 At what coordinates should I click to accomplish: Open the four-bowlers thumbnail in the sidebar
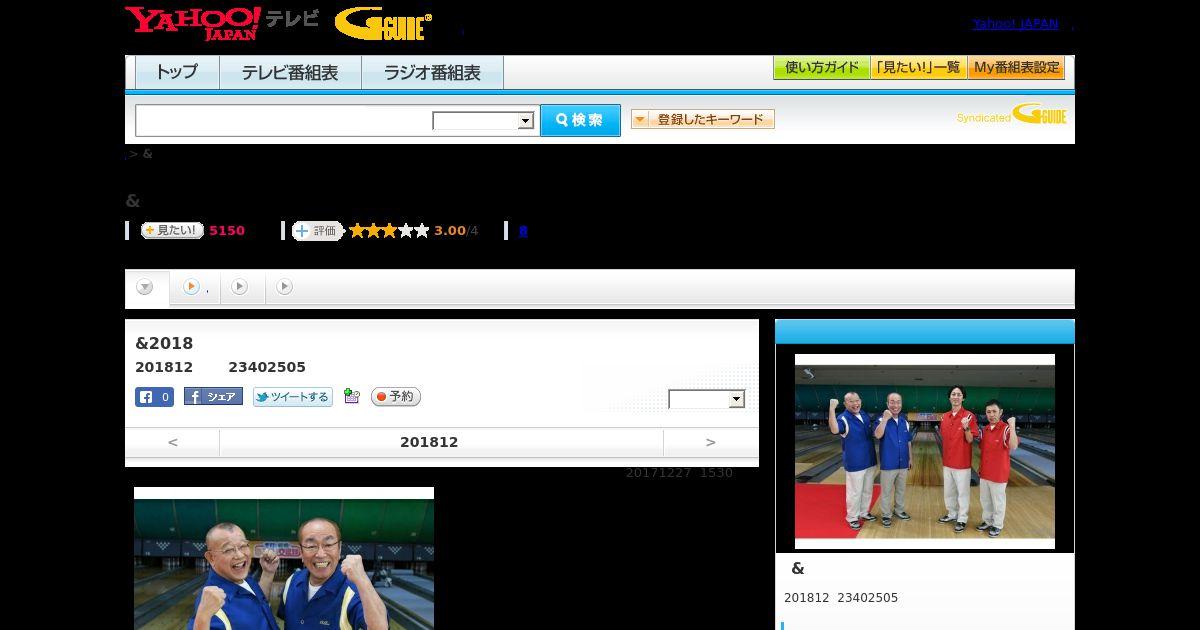click(925, 451)
